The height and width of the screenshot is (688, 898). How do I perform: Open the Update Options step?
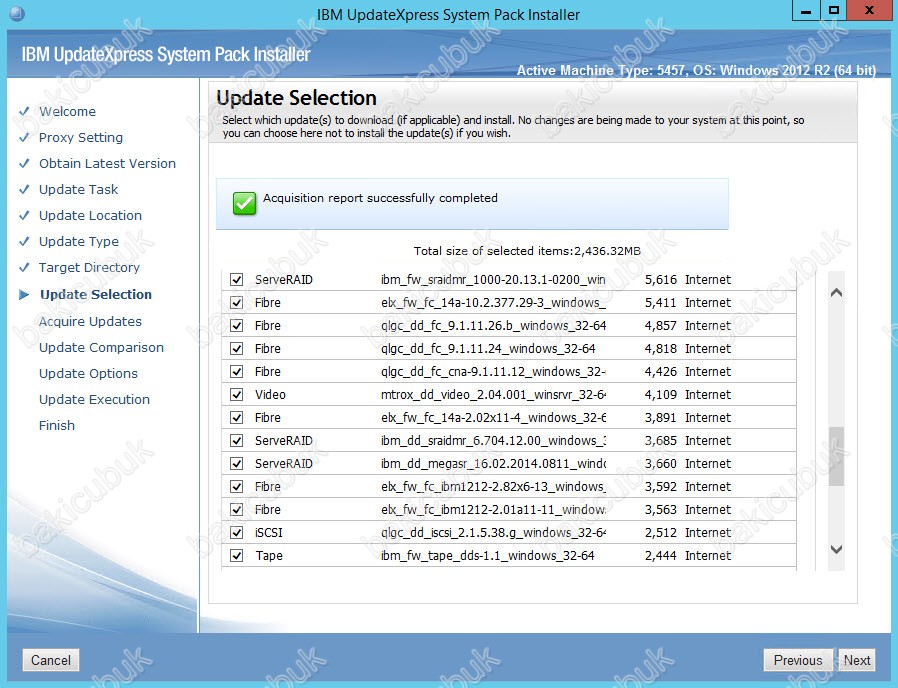point(88,374)
